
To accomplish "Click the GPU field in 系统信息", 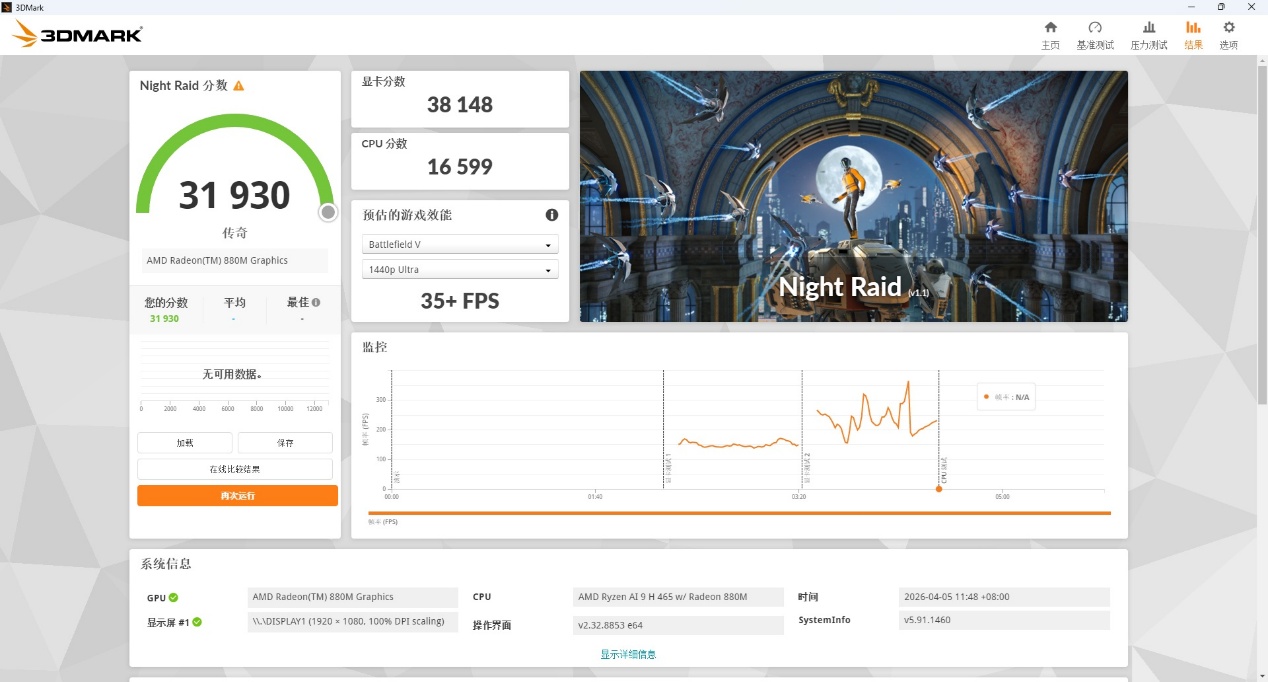I will pyautogui.click(x=353, y=597).
